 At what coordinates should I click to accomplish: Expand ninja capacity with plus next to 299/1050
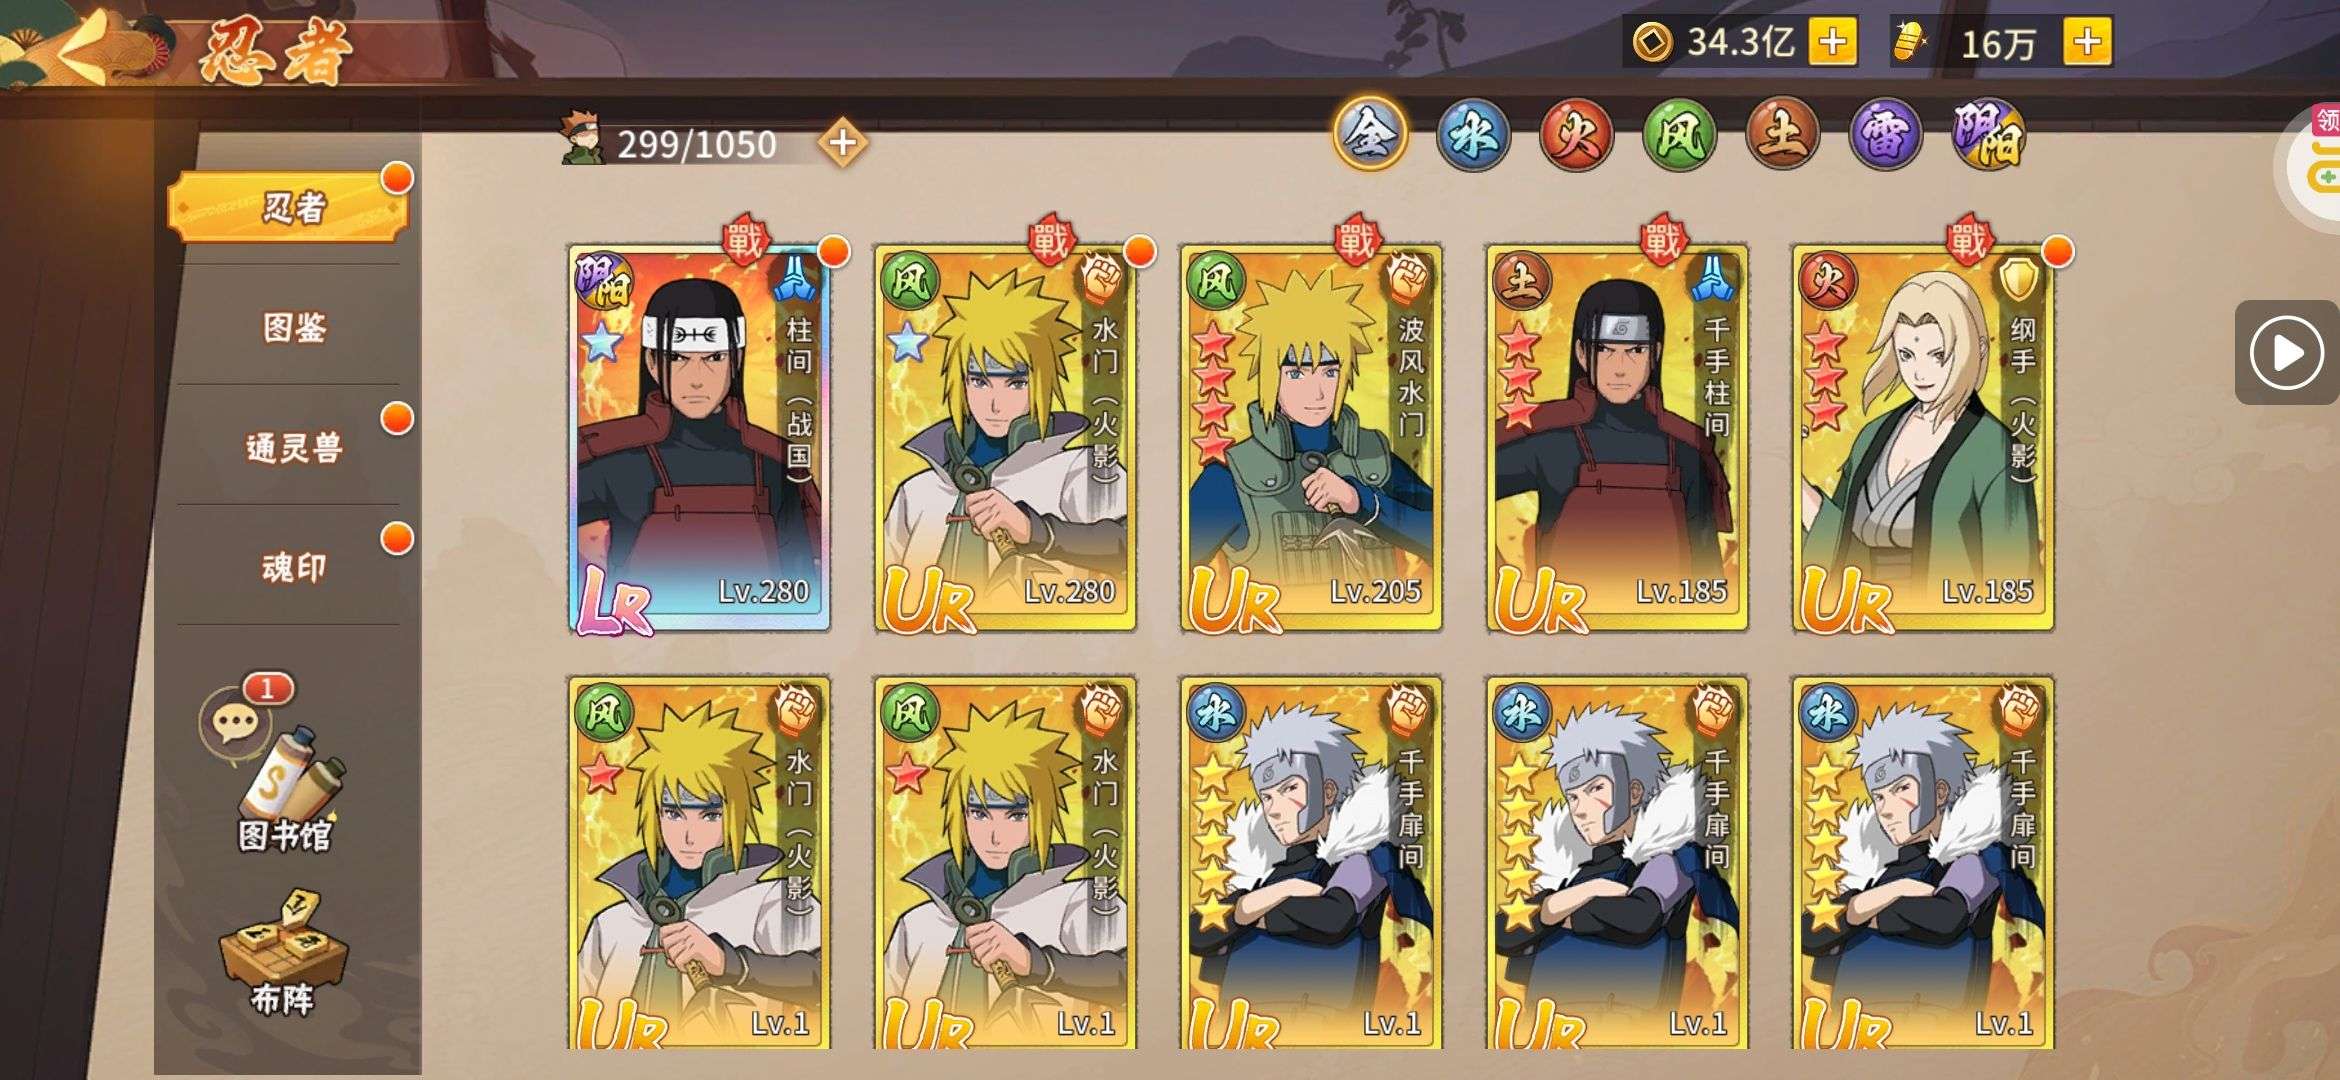click(x=842, y=143)
